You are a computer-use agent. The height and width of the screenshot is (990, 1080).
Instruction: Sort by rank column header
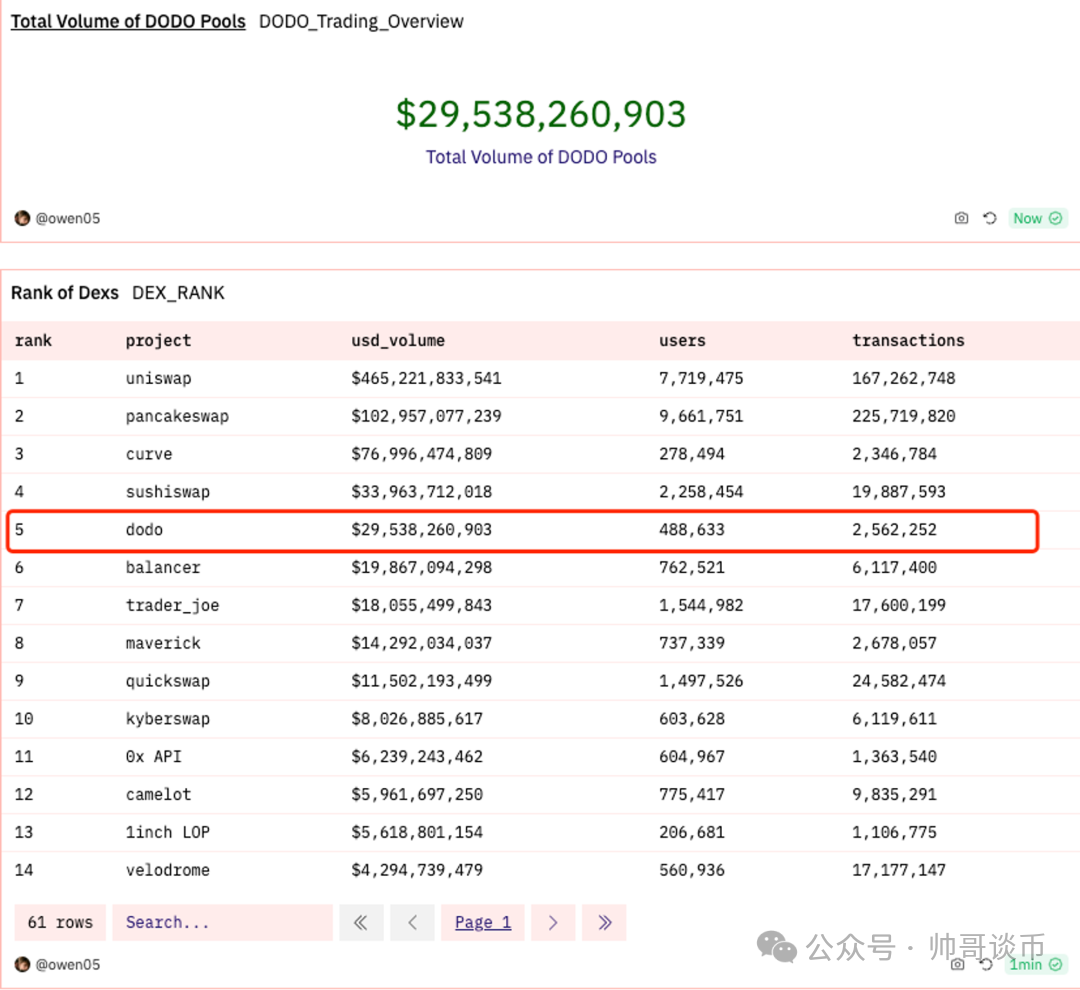pyautogui.click(x=33, y=340)
